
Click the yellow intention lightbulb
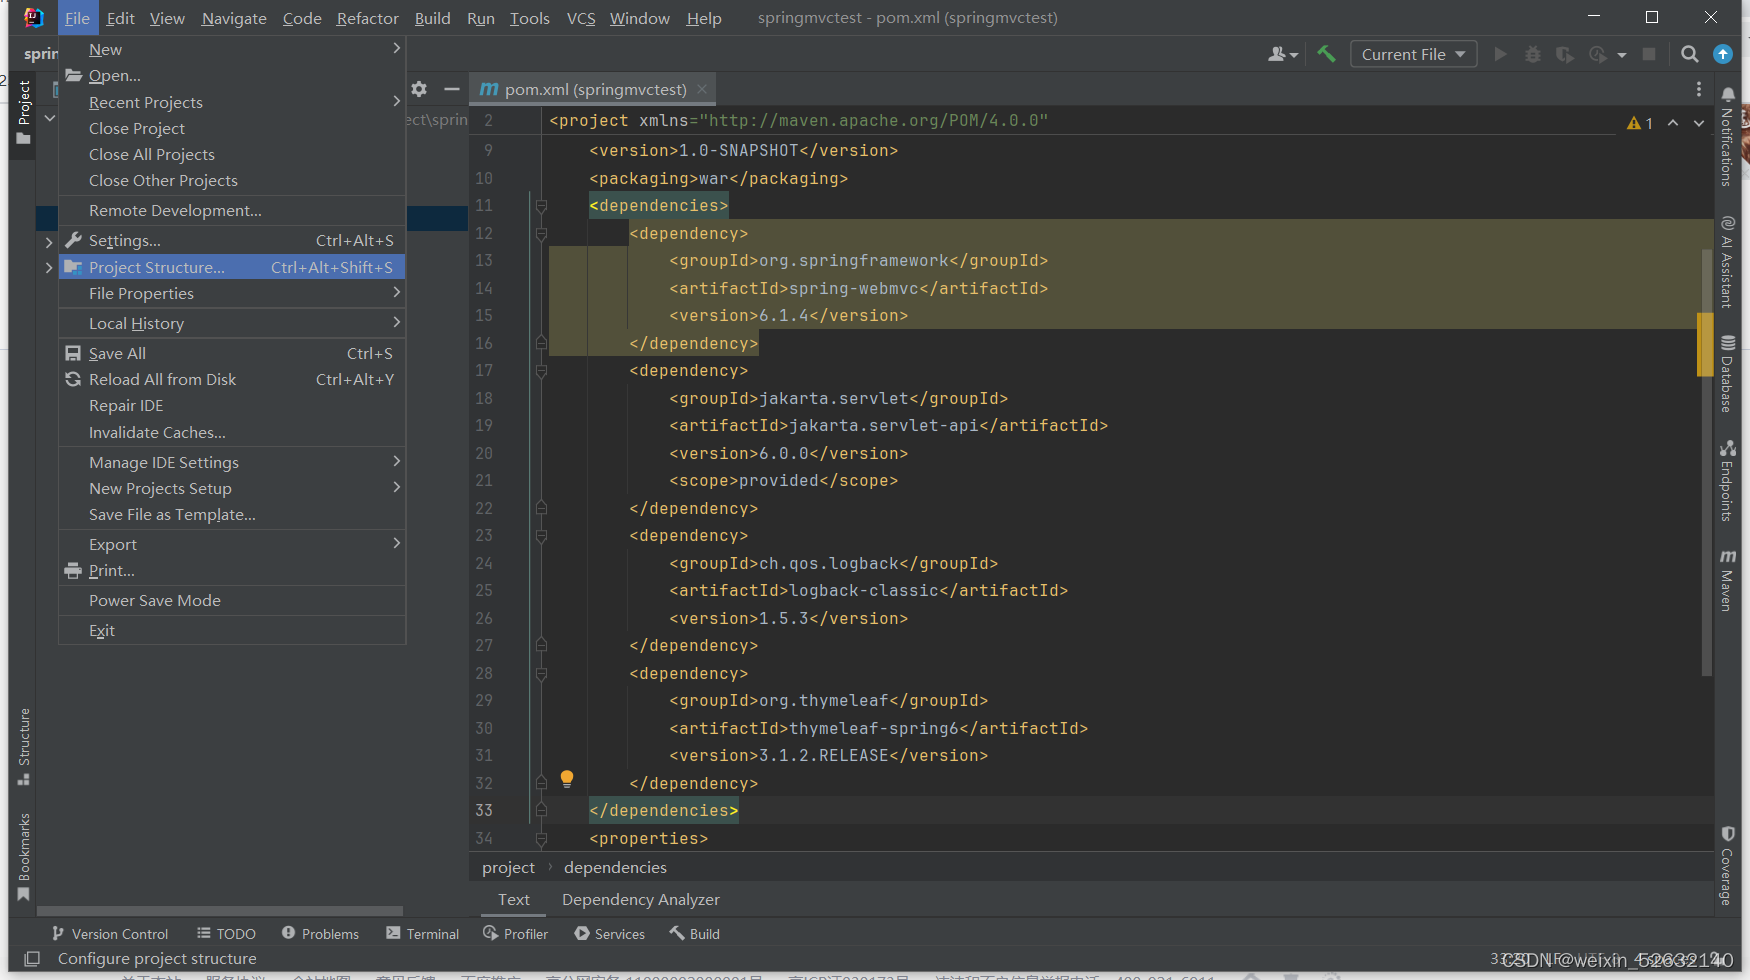(x=567, y=779)
